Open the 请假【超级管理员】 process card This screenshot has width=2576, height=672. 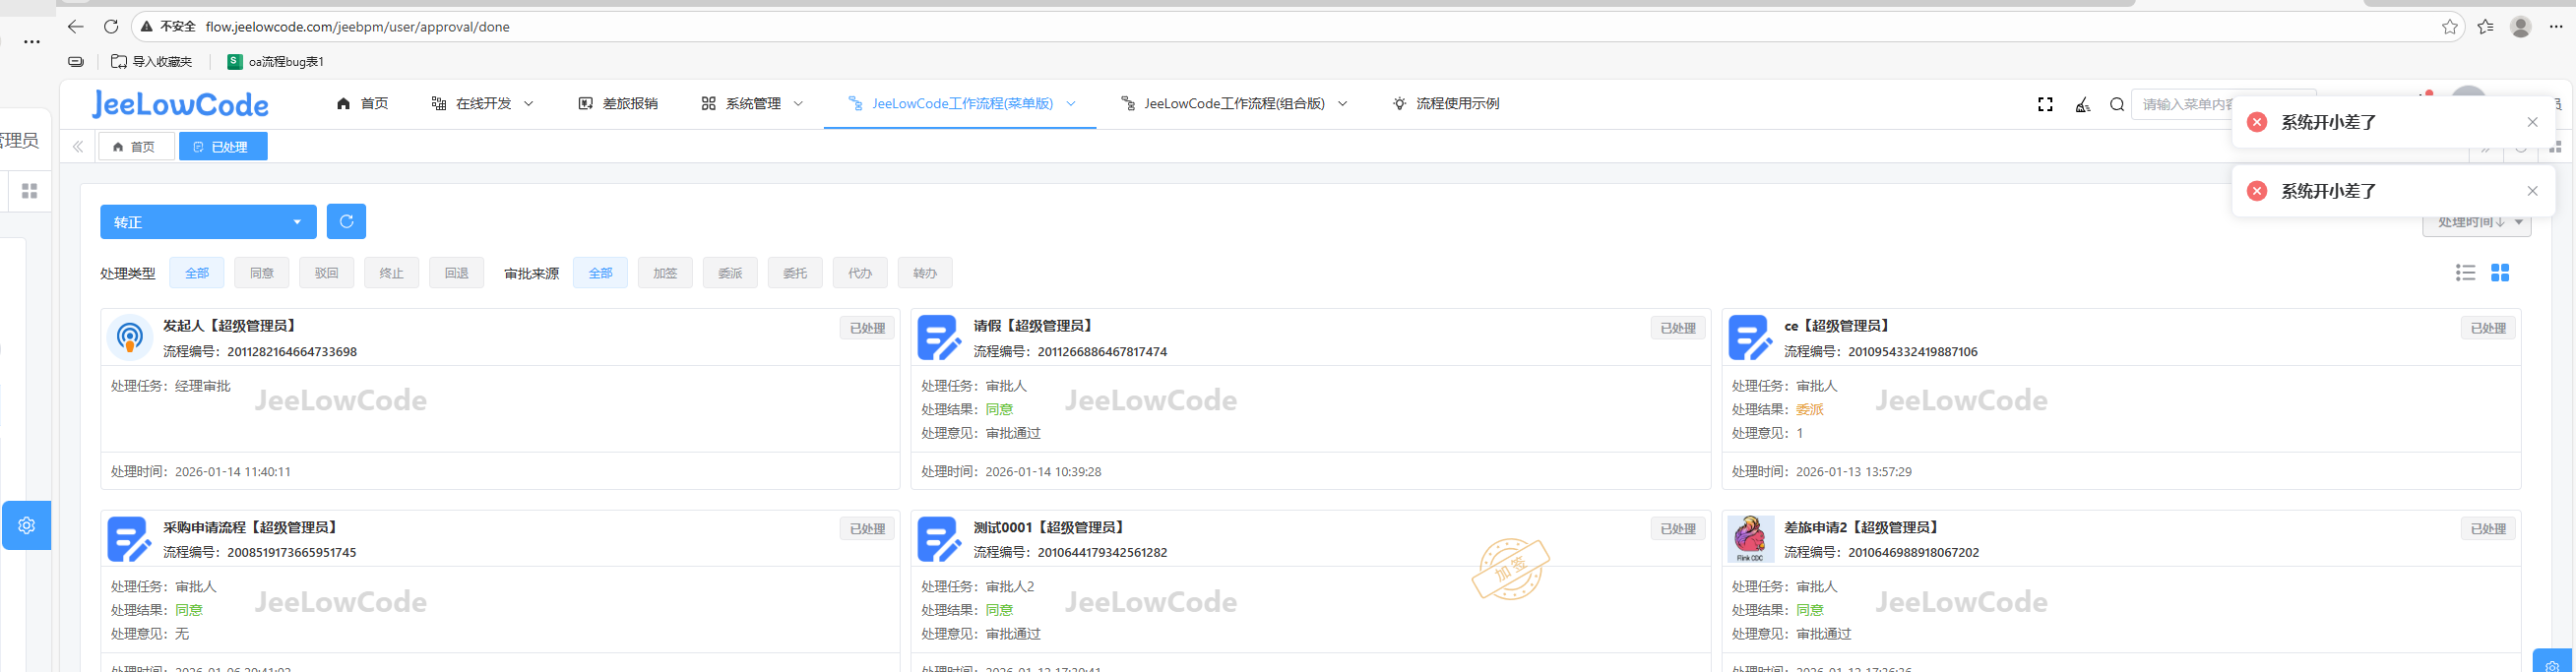click(x=1033, y=326)
